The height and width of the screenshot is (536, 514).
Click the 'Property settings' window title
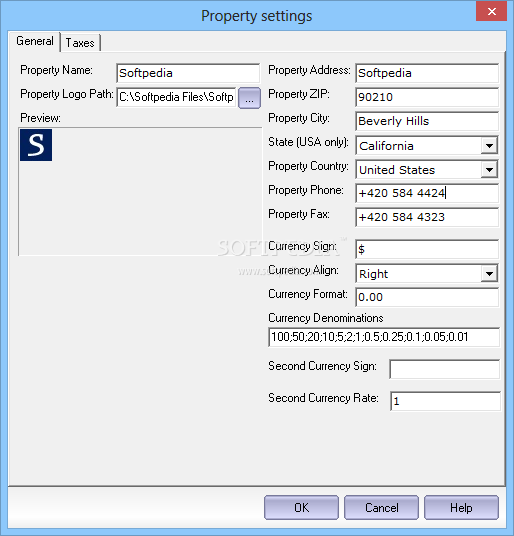click(x=257, y=16)
